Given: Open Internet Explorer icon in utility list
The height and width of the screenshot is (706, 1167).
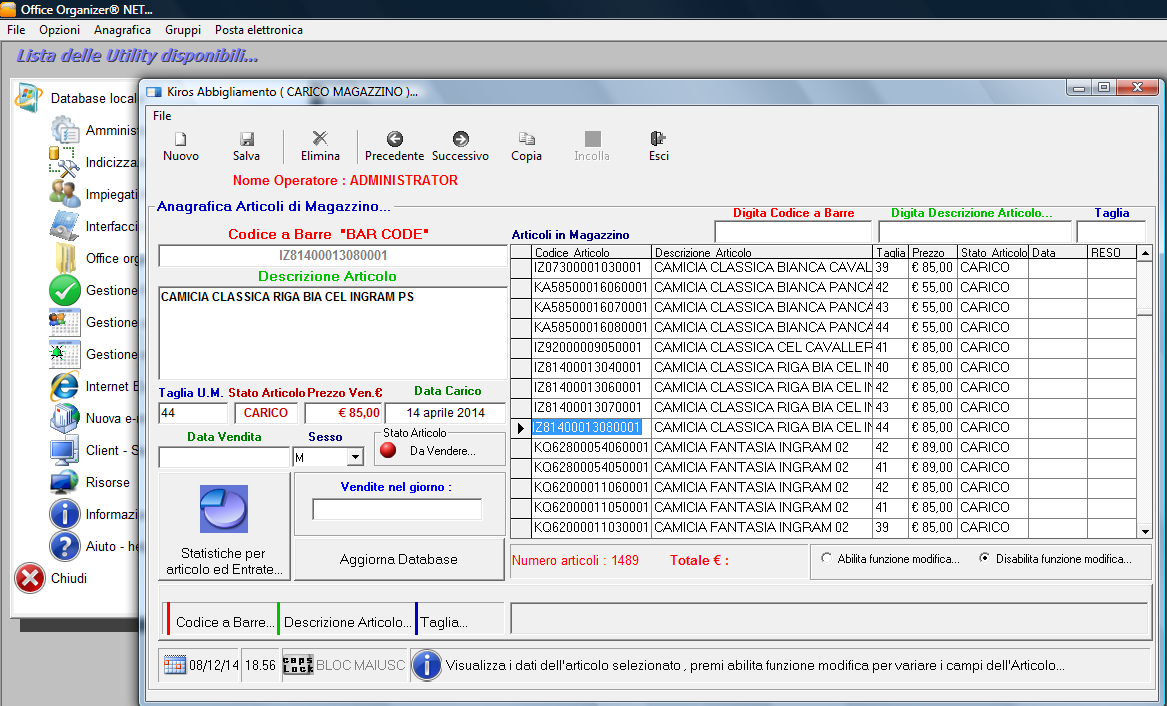Looking at the screenshot, I should (65, 386).
